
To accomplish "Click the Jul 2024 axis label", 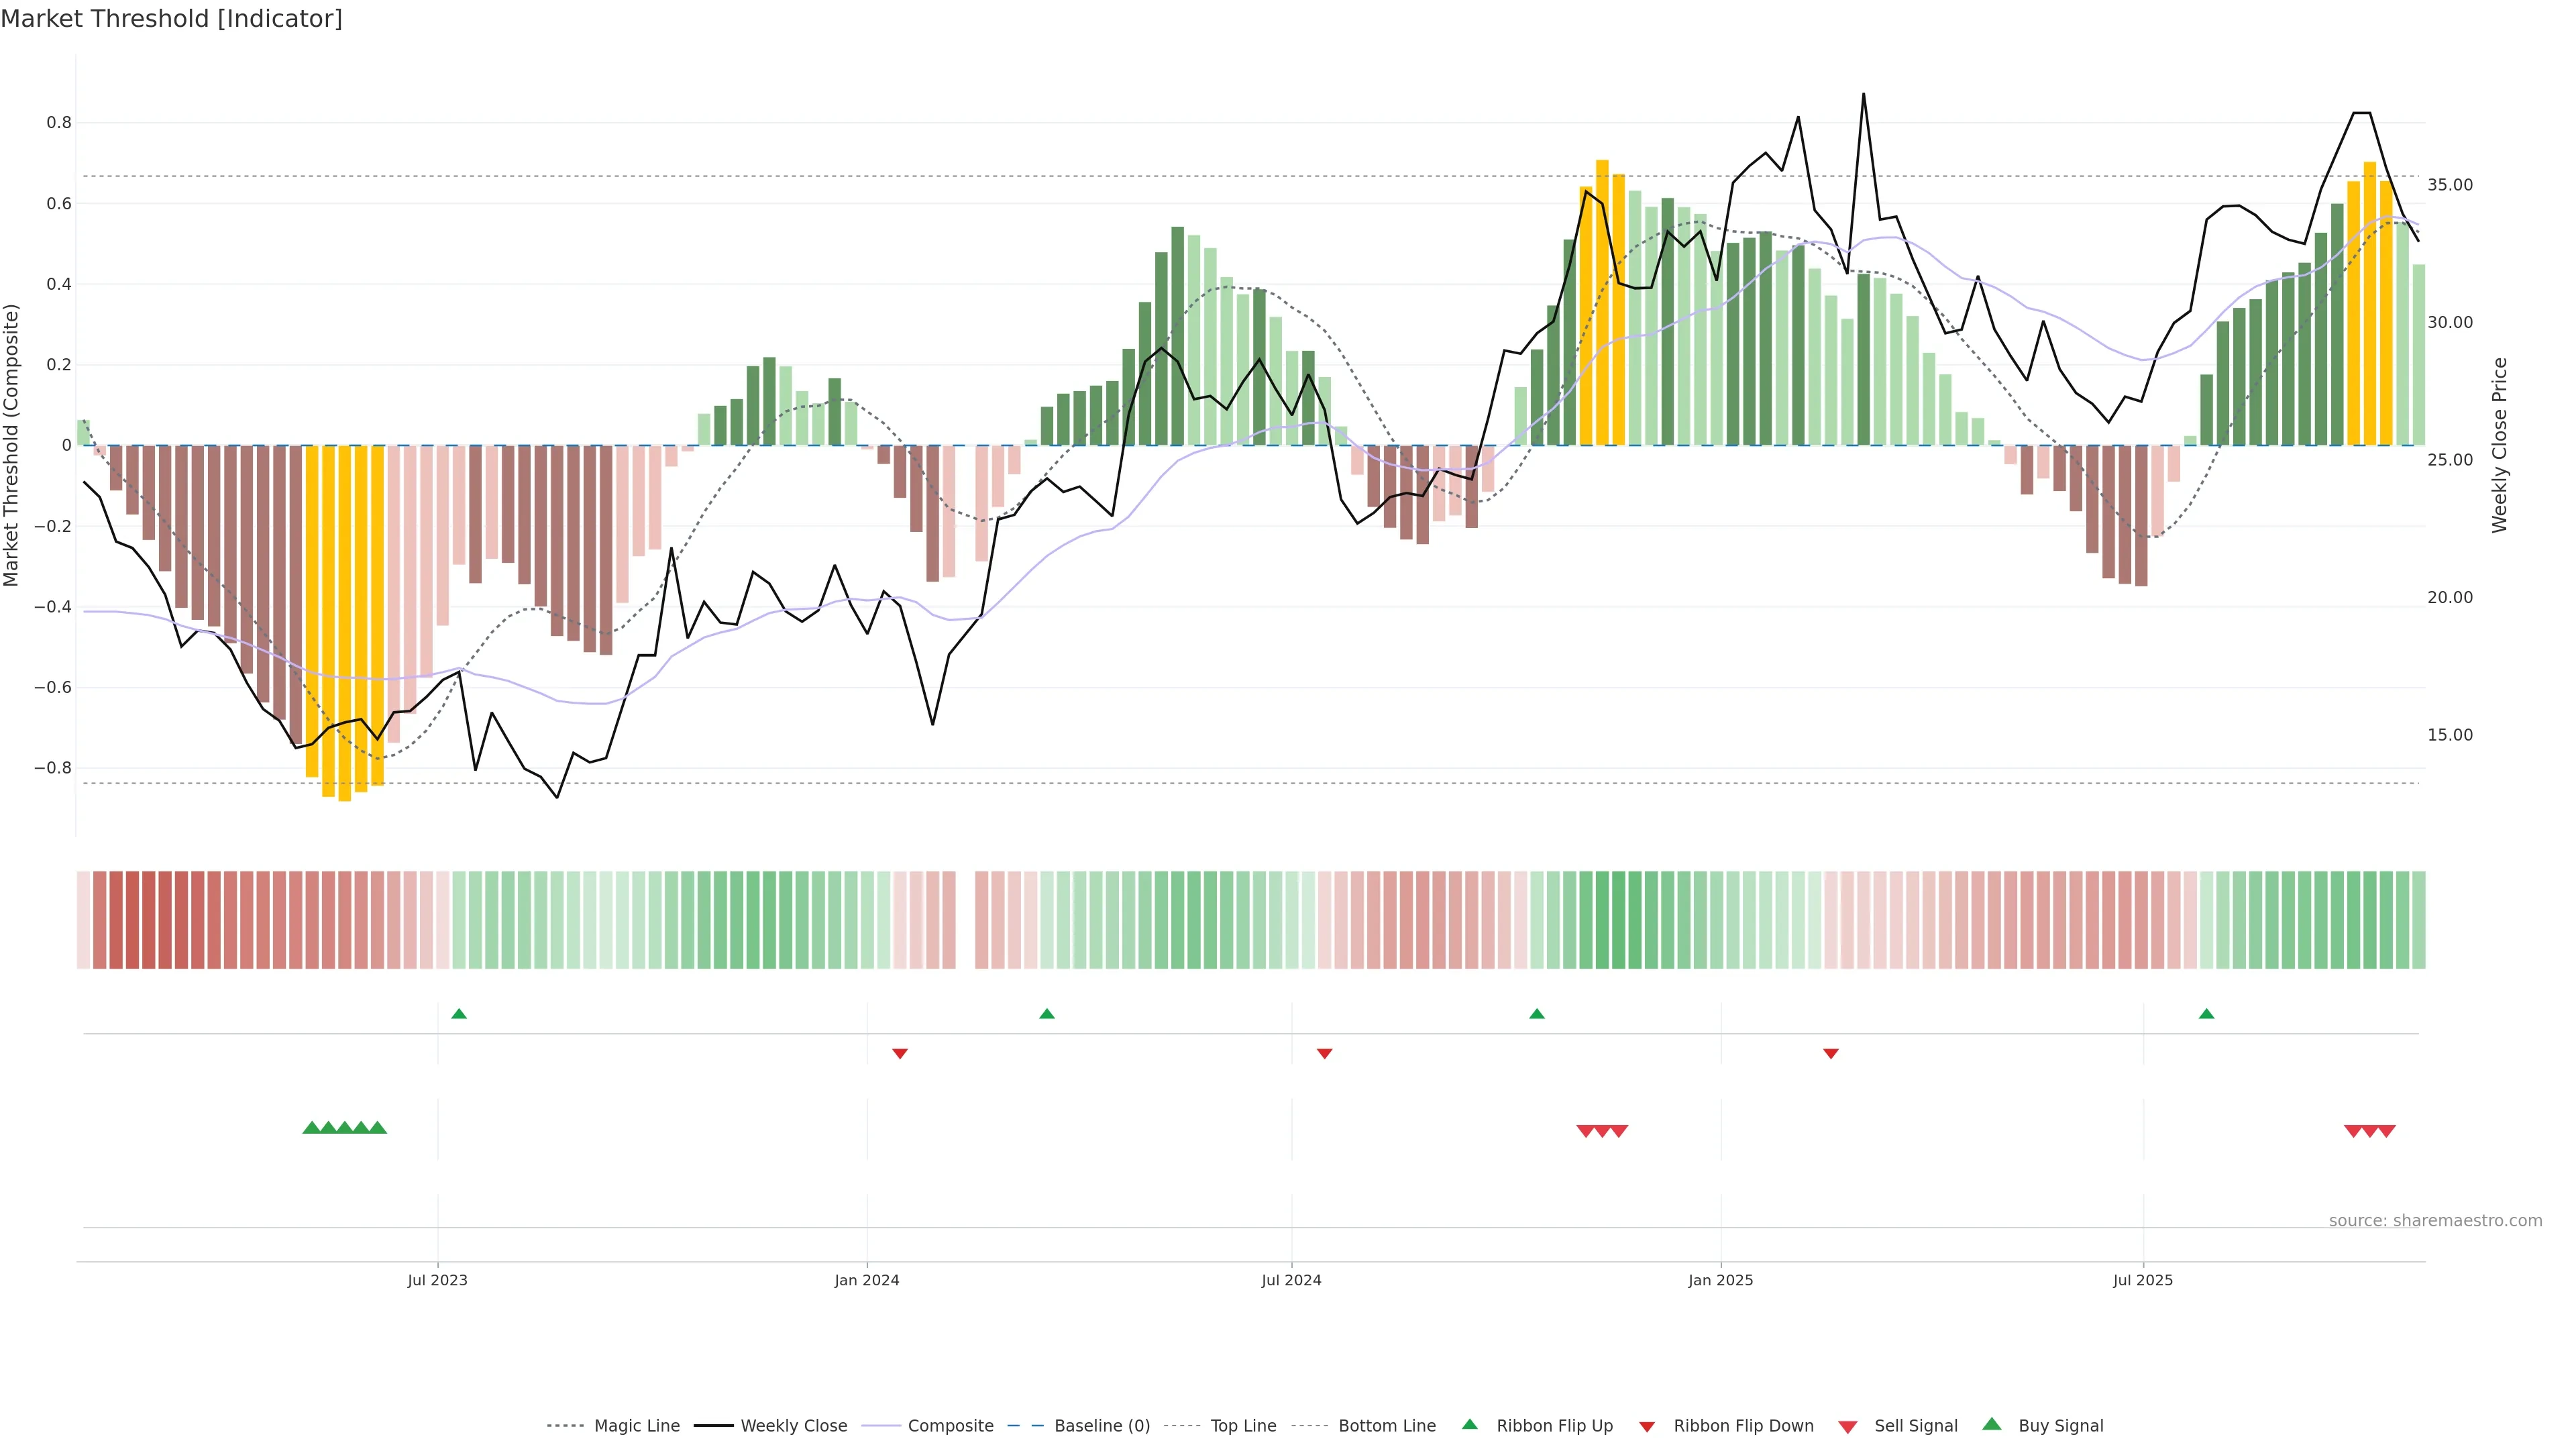I will click(1291, 1280).
